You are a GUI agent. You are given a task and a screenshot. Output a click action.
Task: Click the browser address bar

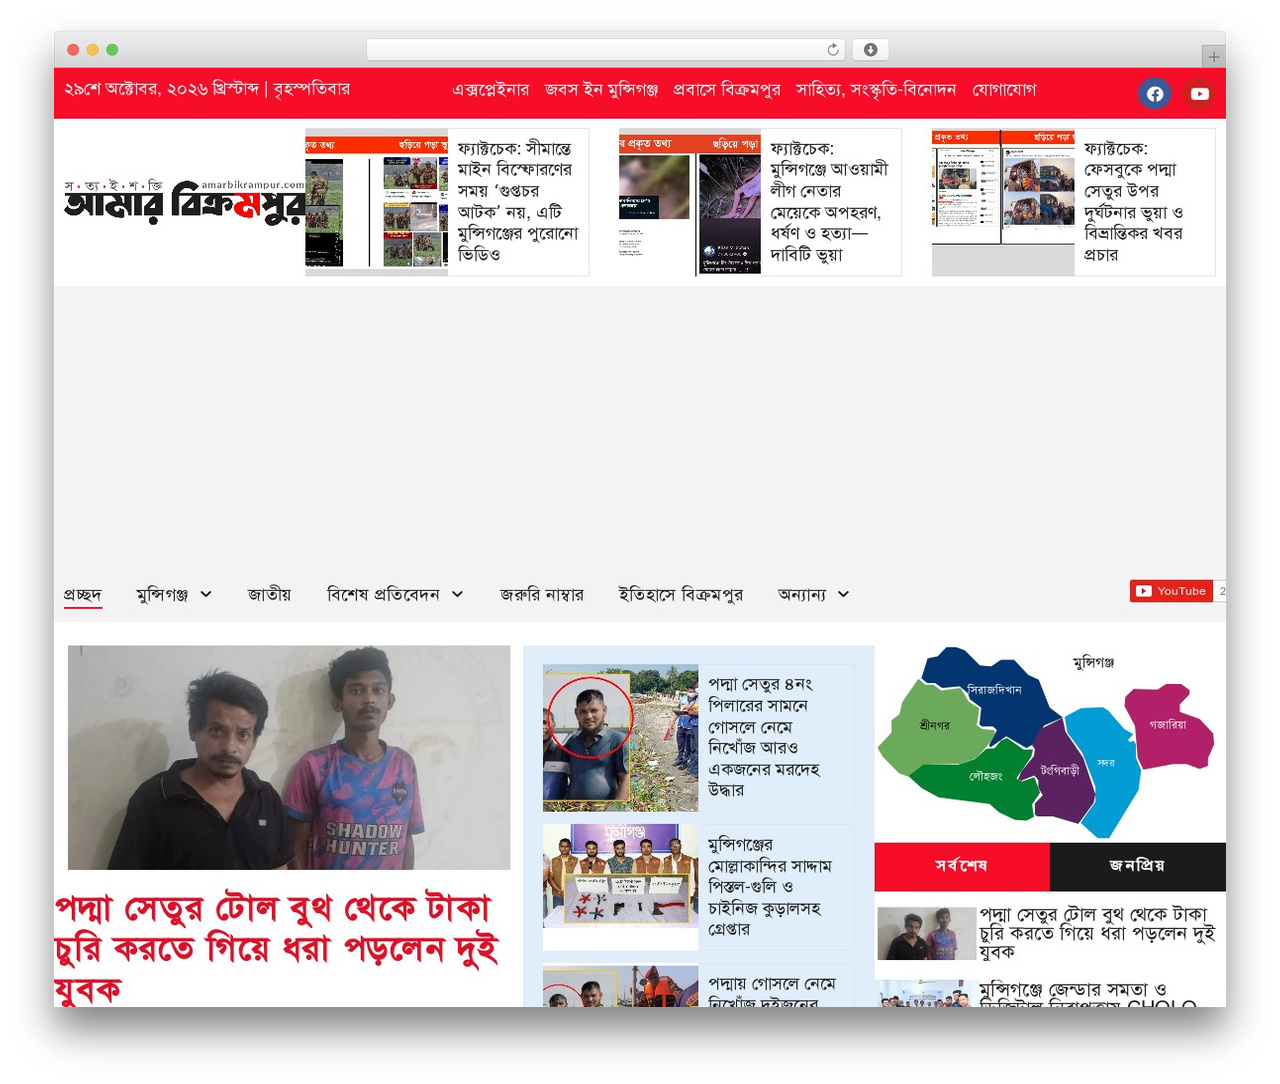605,50
